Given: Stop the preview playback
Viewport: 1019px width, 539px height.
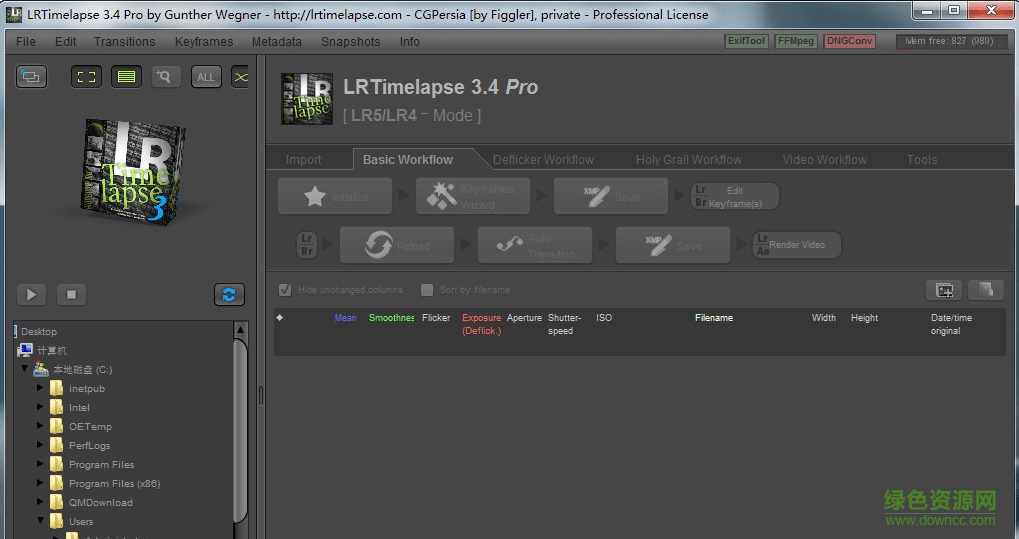Looking at the screenshot, I should pyautogui.click(x=71, y=295).
